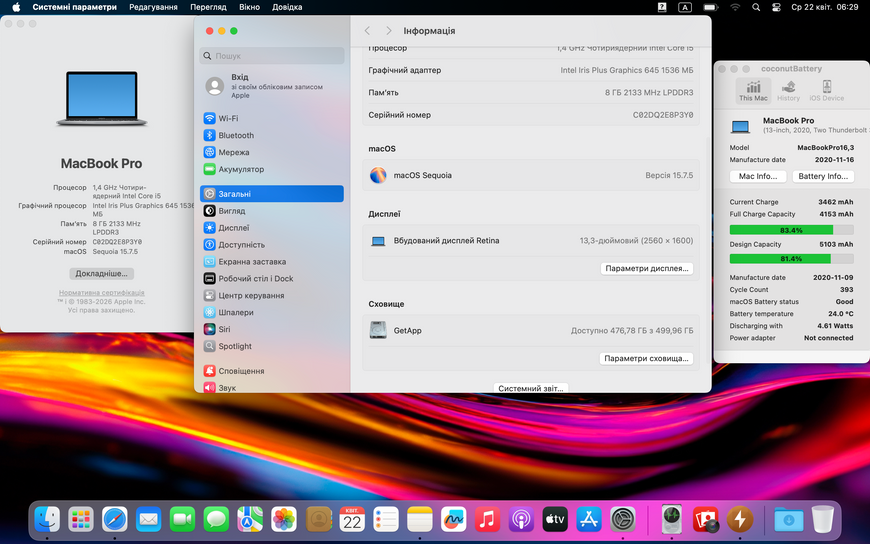This screenshot has height=544, width=870.
Task: Open Шпалери wallpaper settings
Action: 272,313
